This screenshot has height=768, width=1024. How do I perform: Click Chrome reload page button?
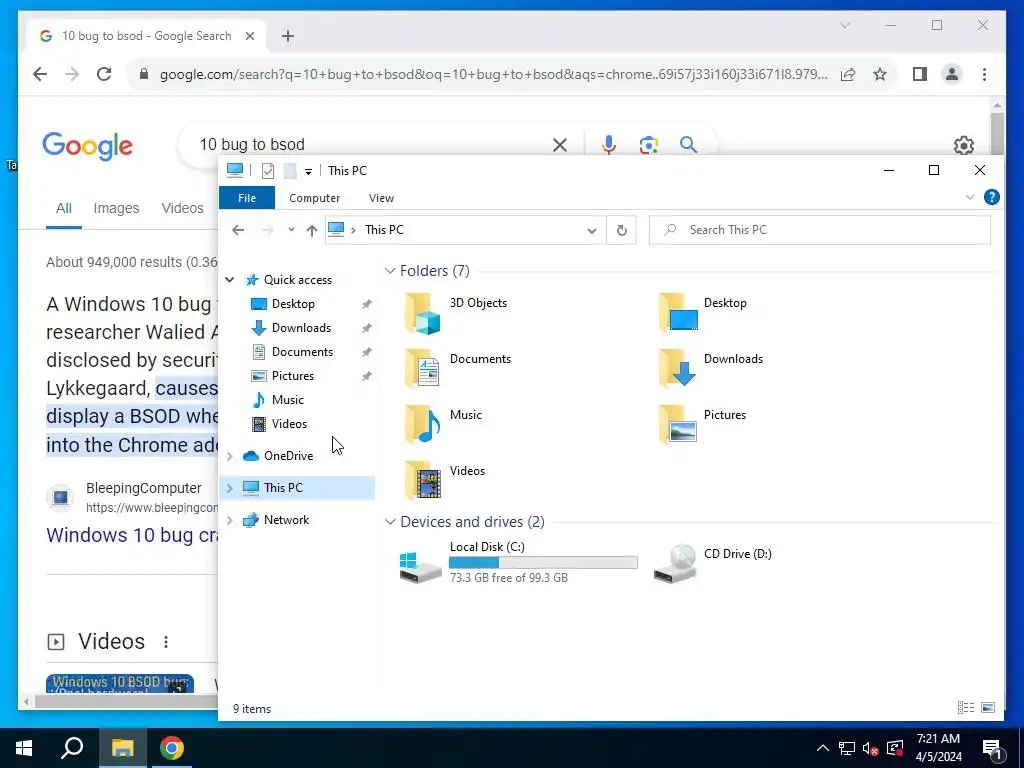click(104, 74)
